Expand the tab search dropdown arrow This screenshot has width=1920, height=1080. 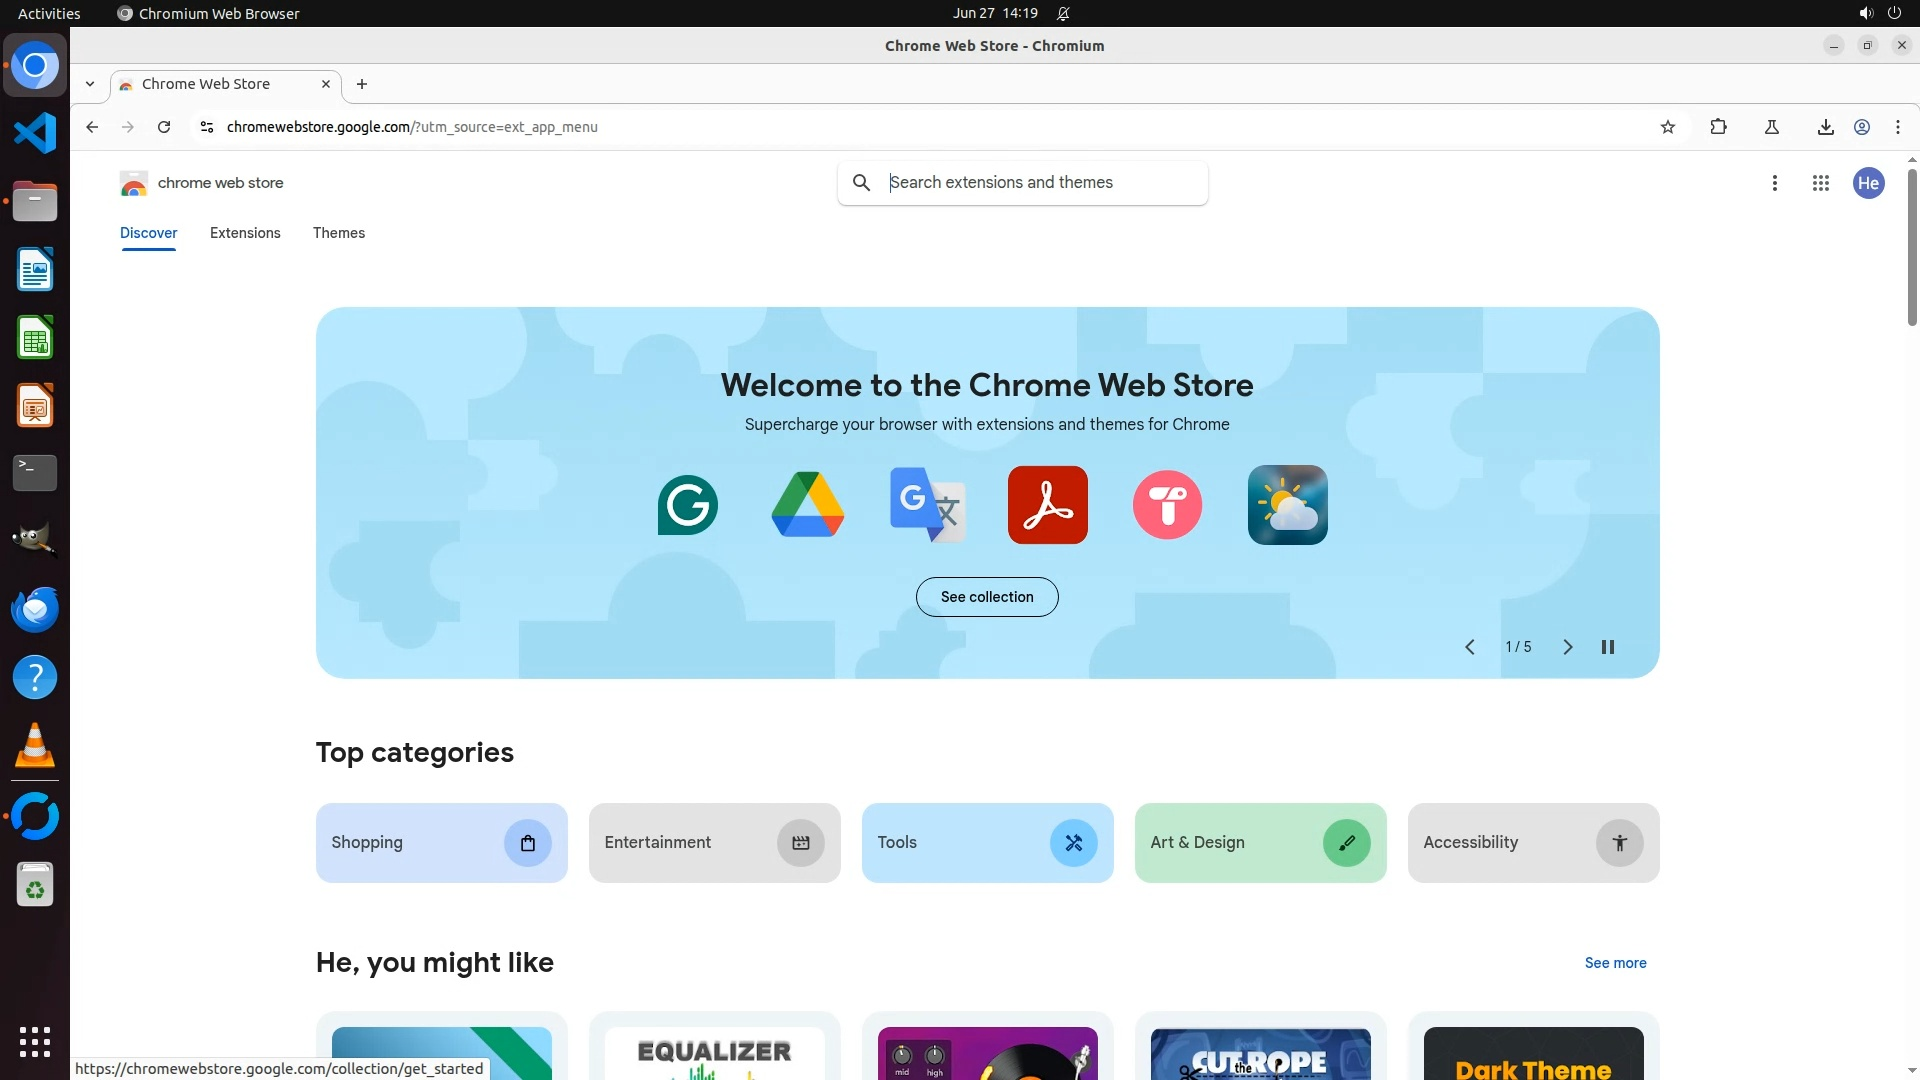click(90, 84)
